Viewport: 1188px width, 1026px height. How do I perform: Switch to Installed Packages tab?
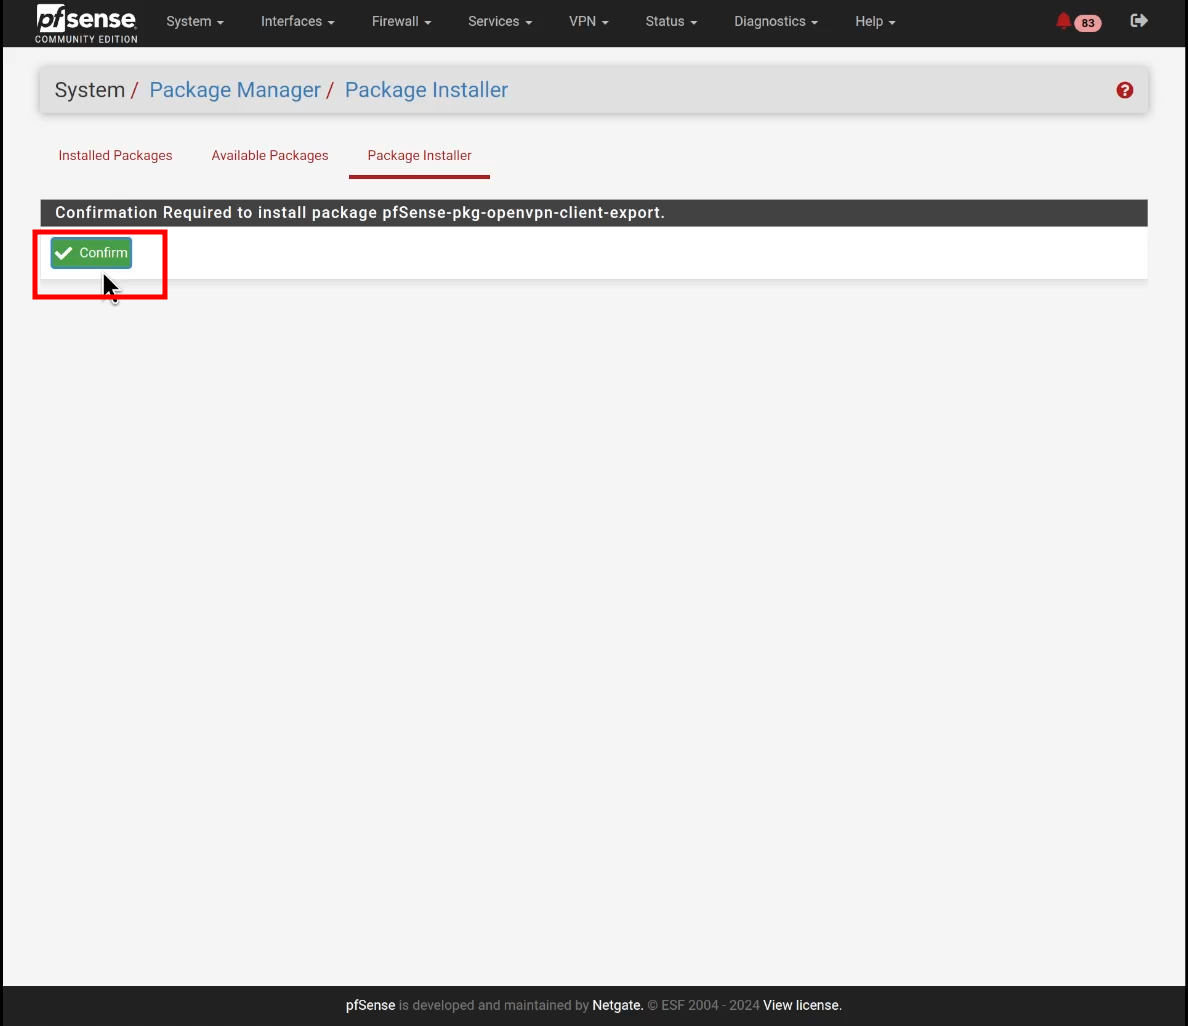(115, 155)
